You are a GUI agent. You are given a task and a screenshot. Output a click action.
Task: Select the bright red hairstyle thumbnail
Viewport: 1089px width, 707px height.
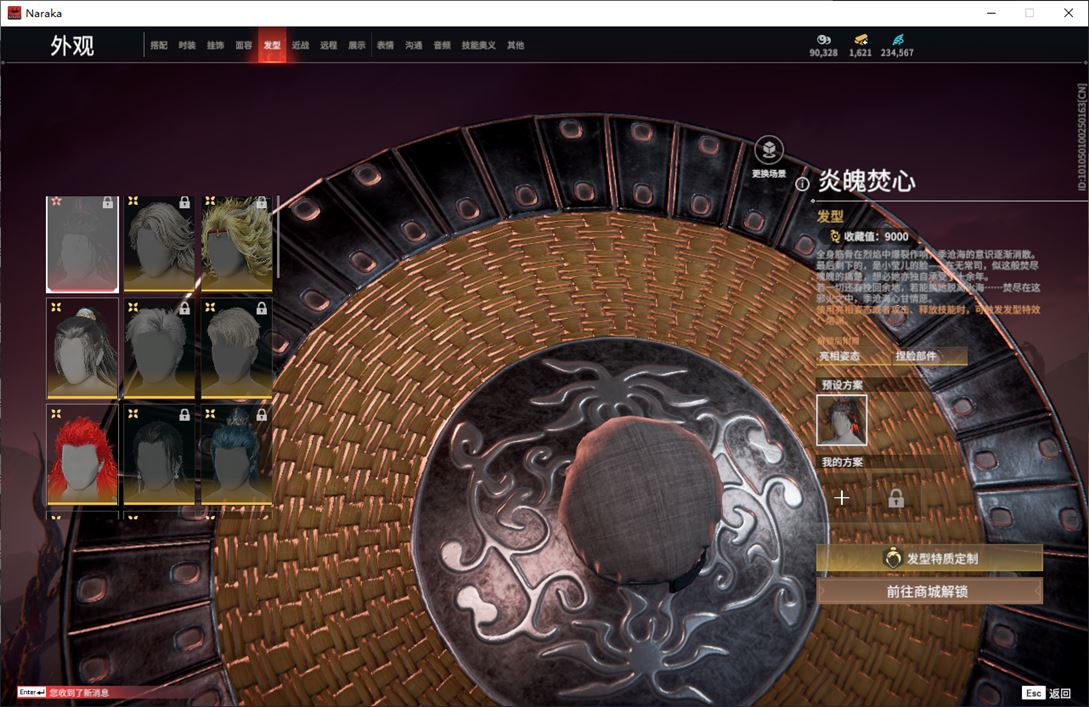coord(82,454)
